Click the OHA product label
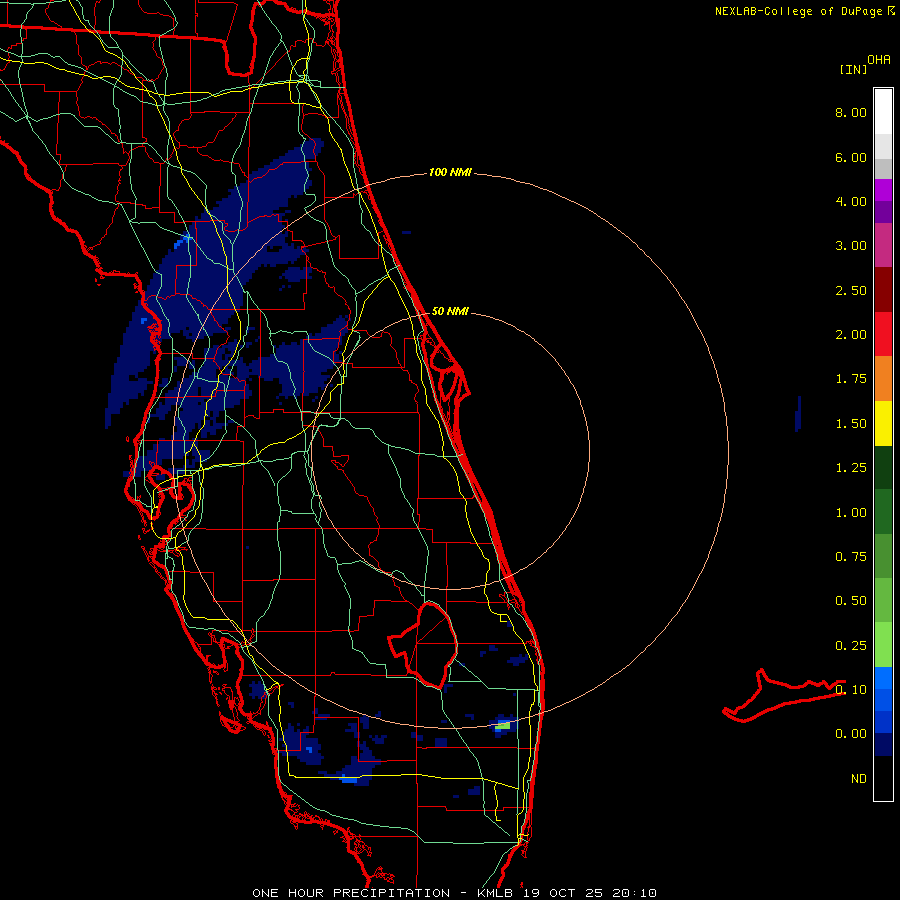 pyautogui.click(x=879, y=59)
